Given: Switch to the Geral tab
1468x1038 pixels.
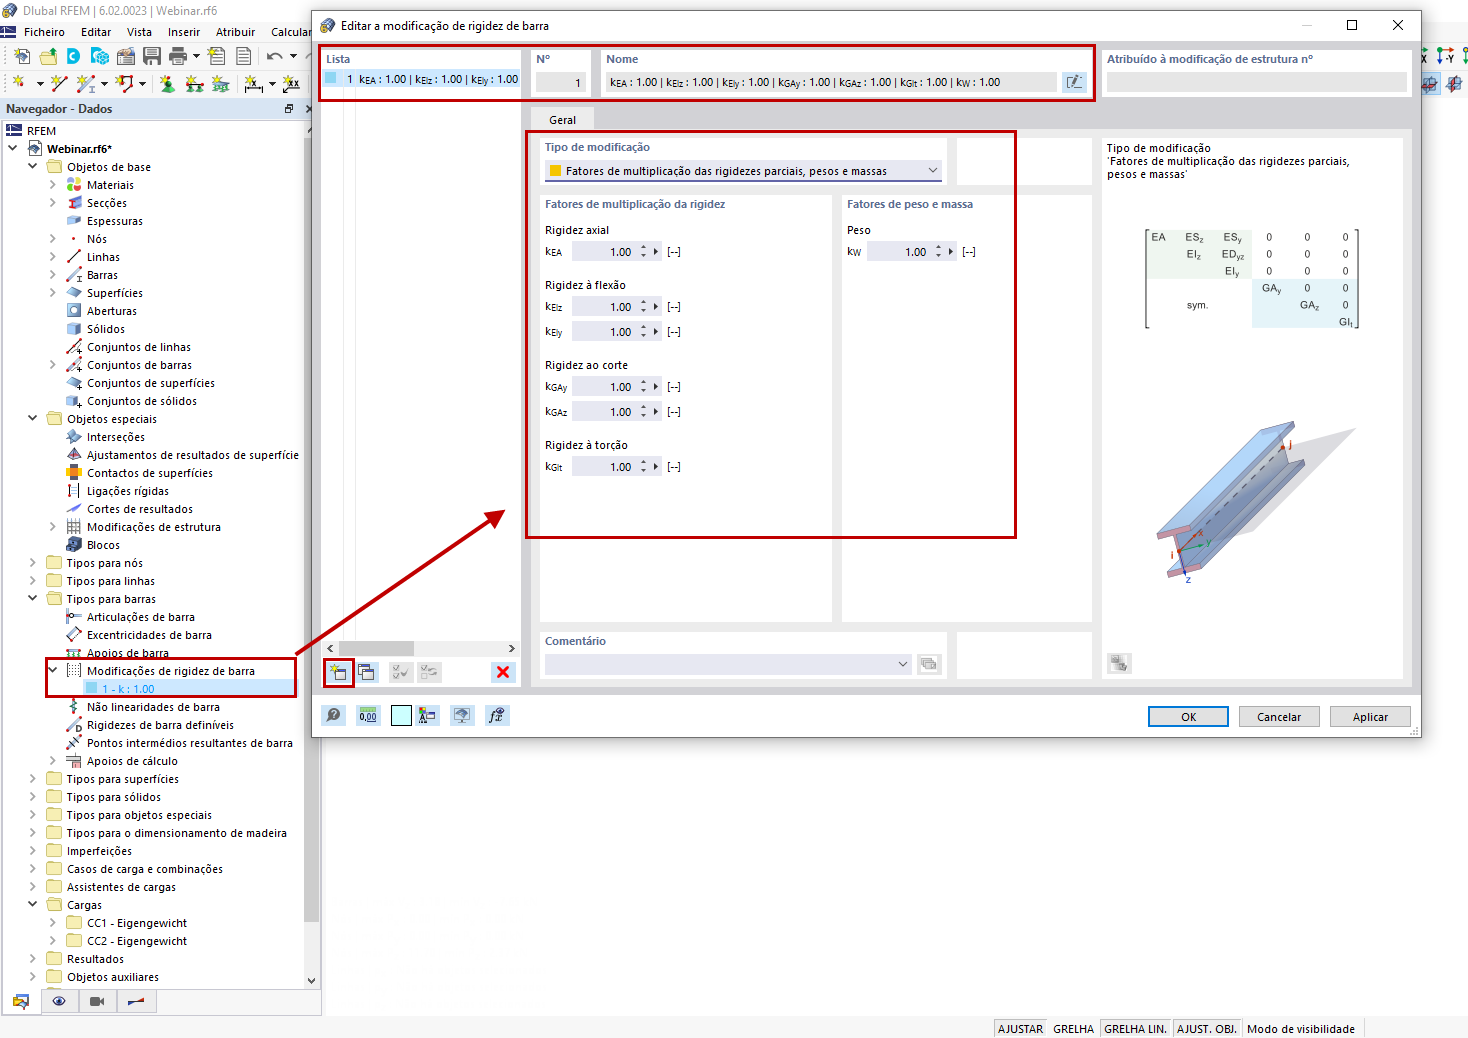Looking at the screenshot, I should [x=562, y=118].
